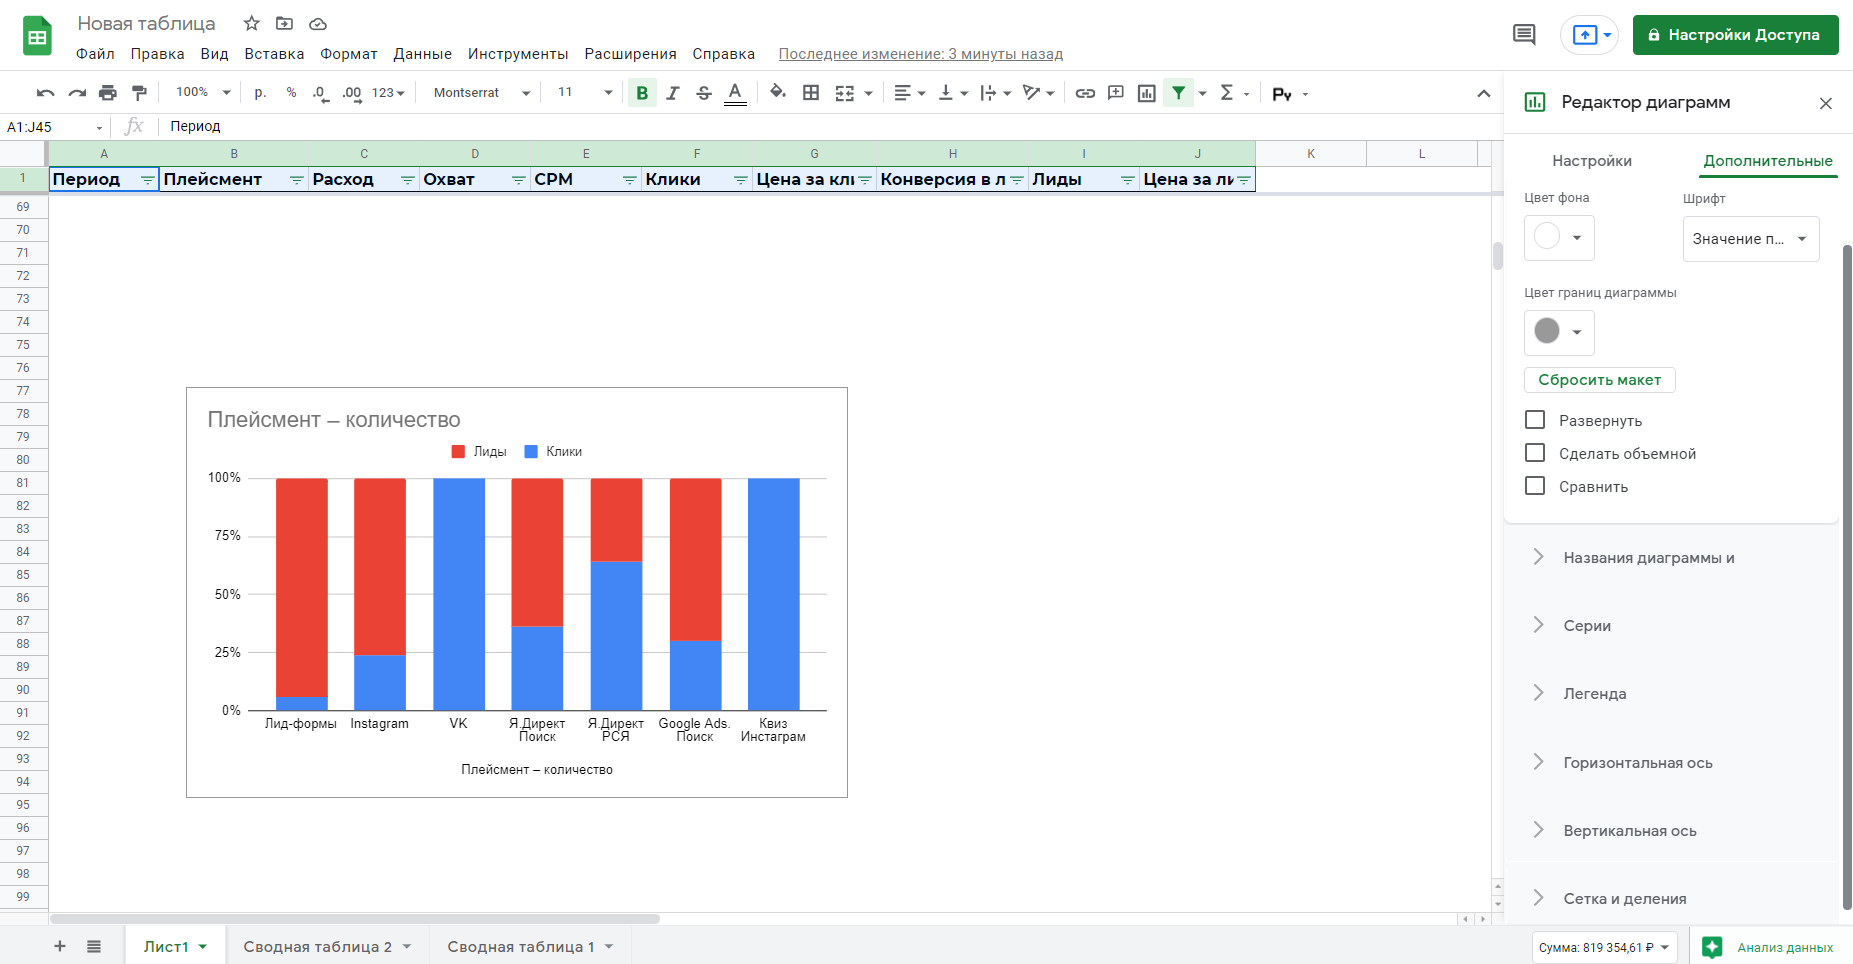The image size is (1853, 964).
Task: Expand the Легенда section
Action: point(1594,694)
